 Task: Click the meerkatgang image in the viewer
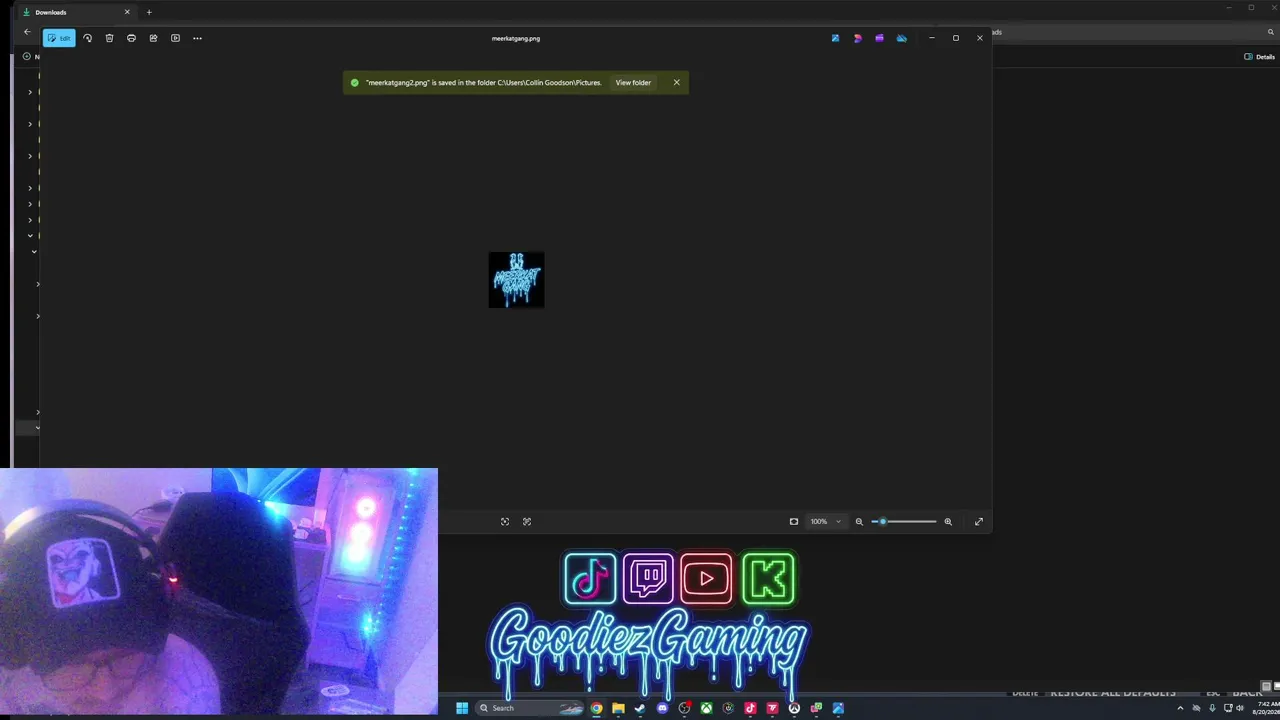(516, 280)
